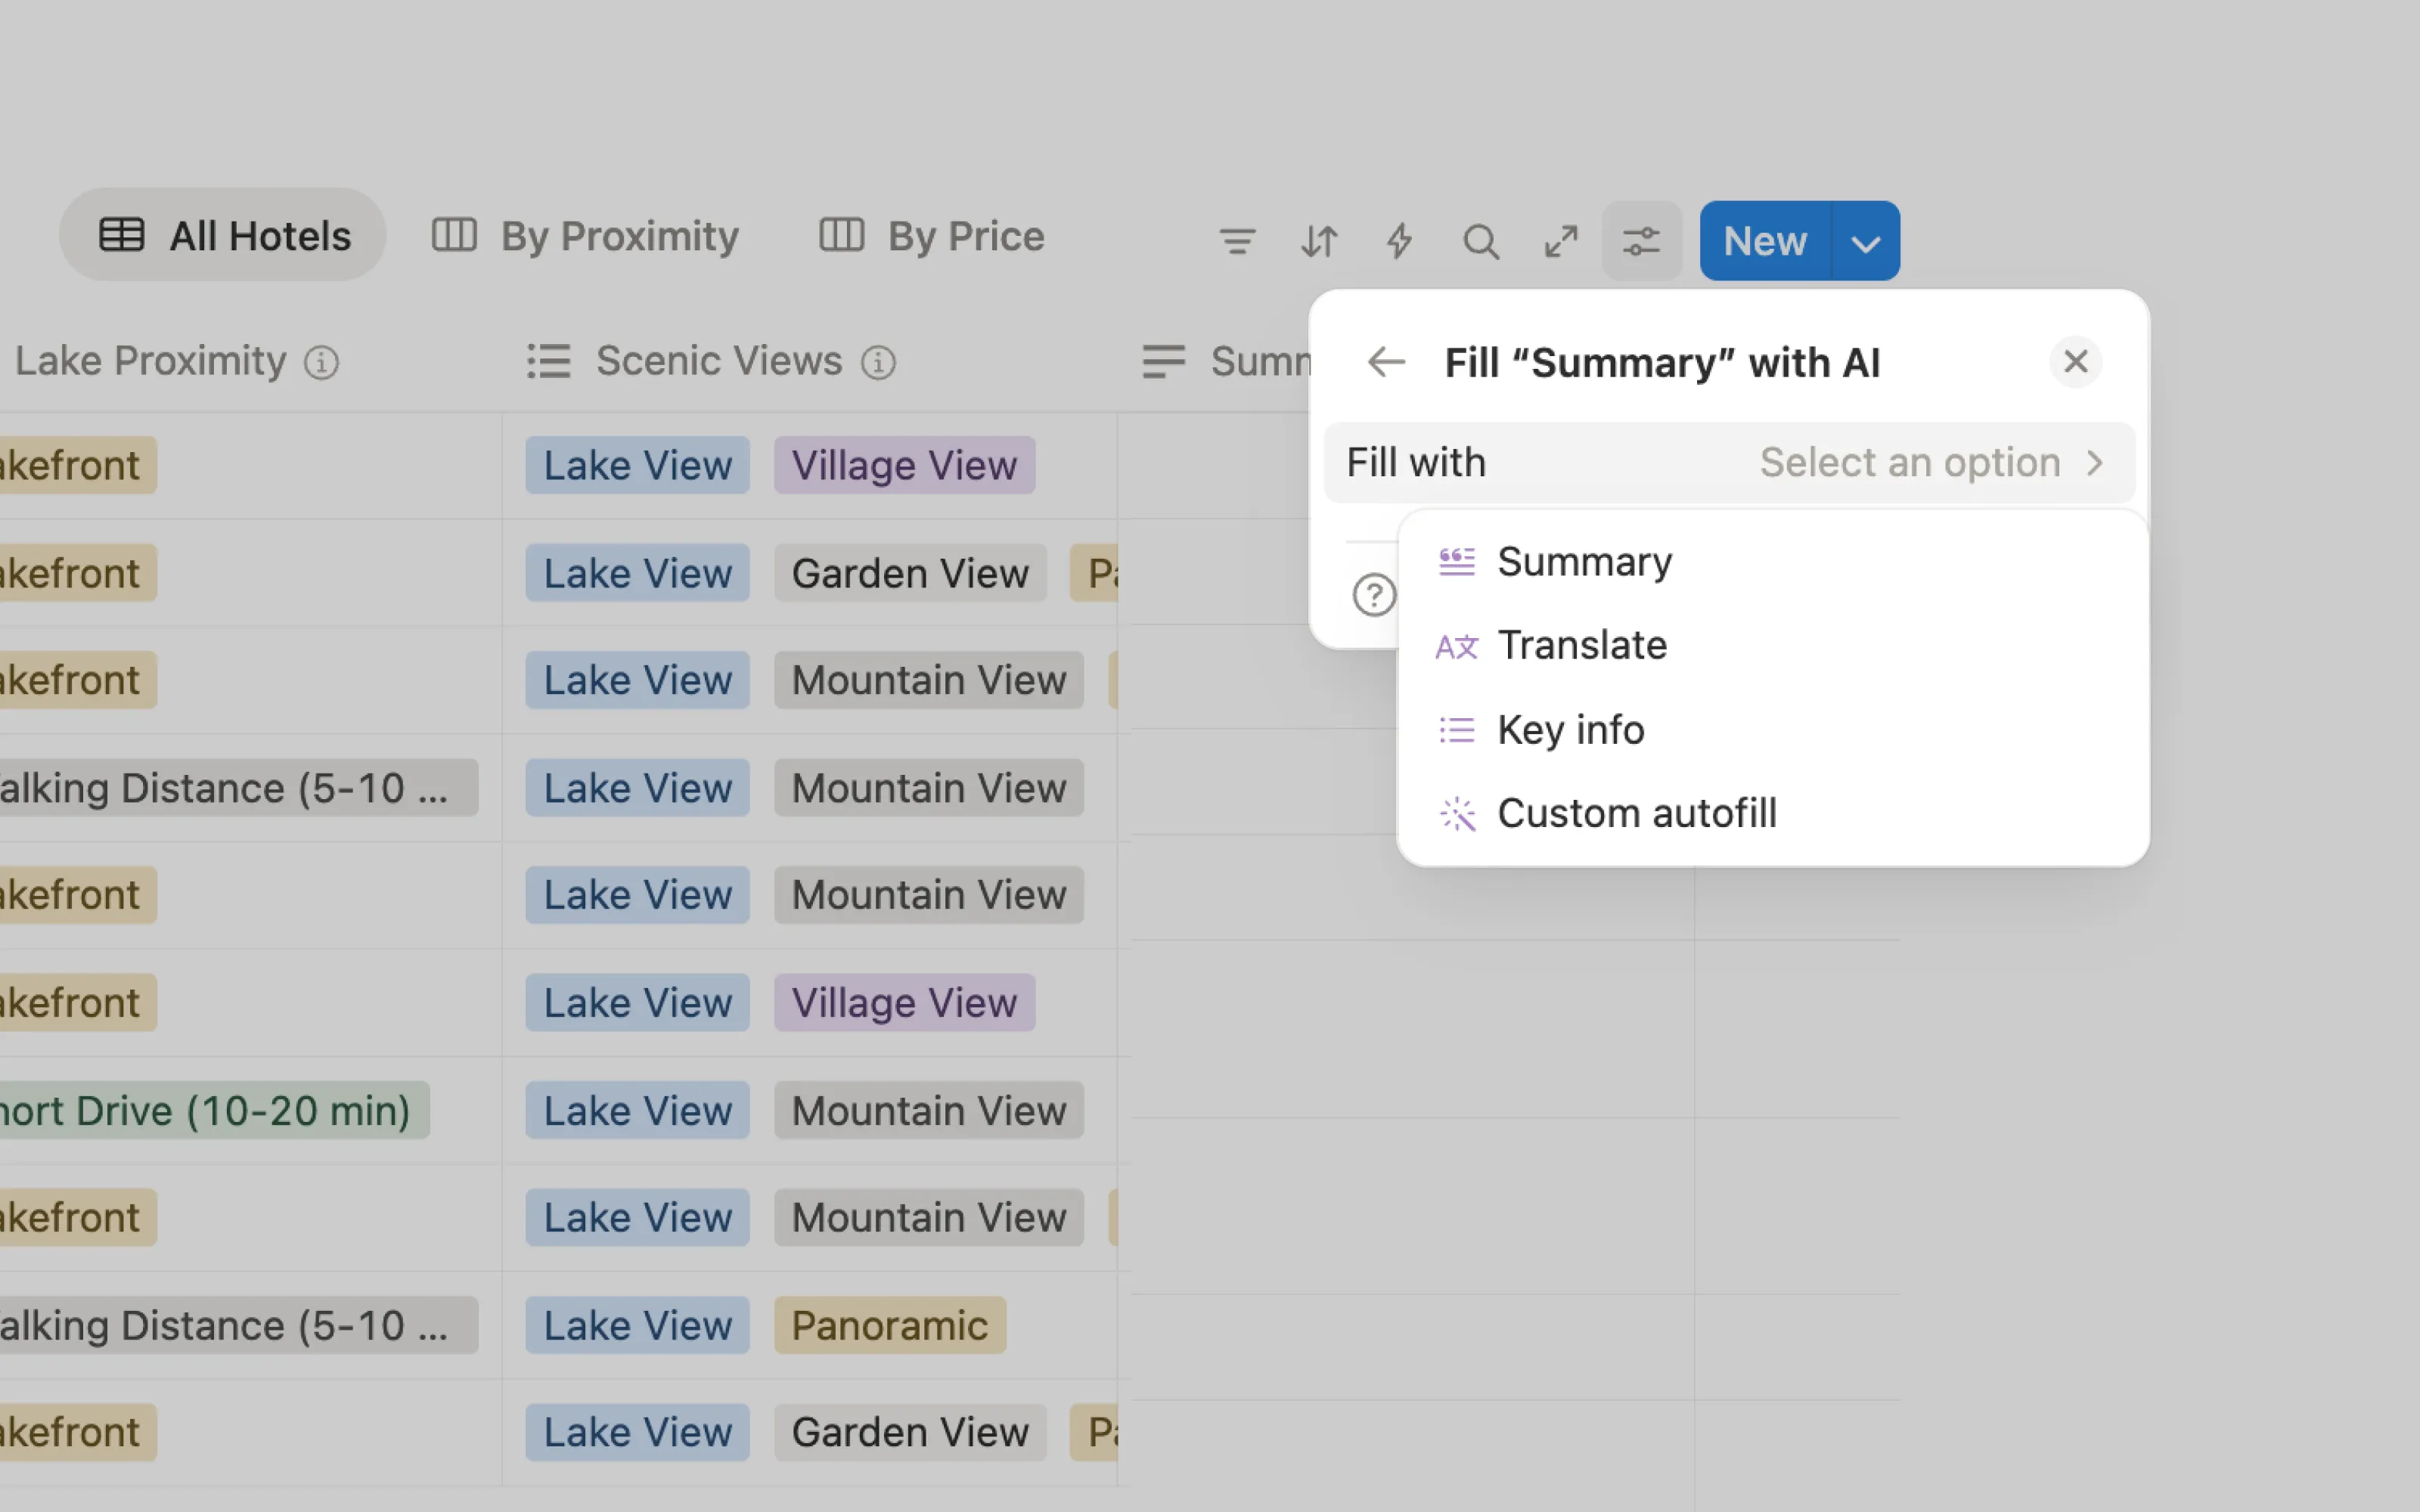Go back using the left arrow
The width and height of the screenshot is (2420, 1512).
1386,362
